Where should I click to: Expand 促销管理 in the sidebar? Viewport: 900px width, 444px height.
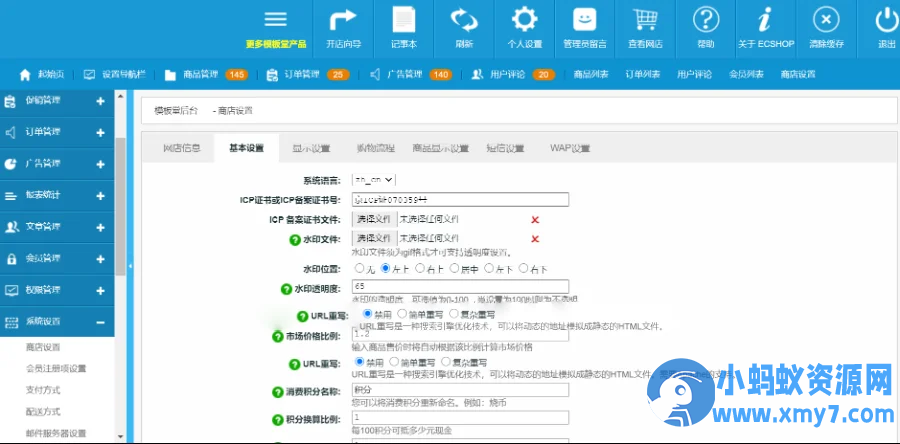coord(100,102)
